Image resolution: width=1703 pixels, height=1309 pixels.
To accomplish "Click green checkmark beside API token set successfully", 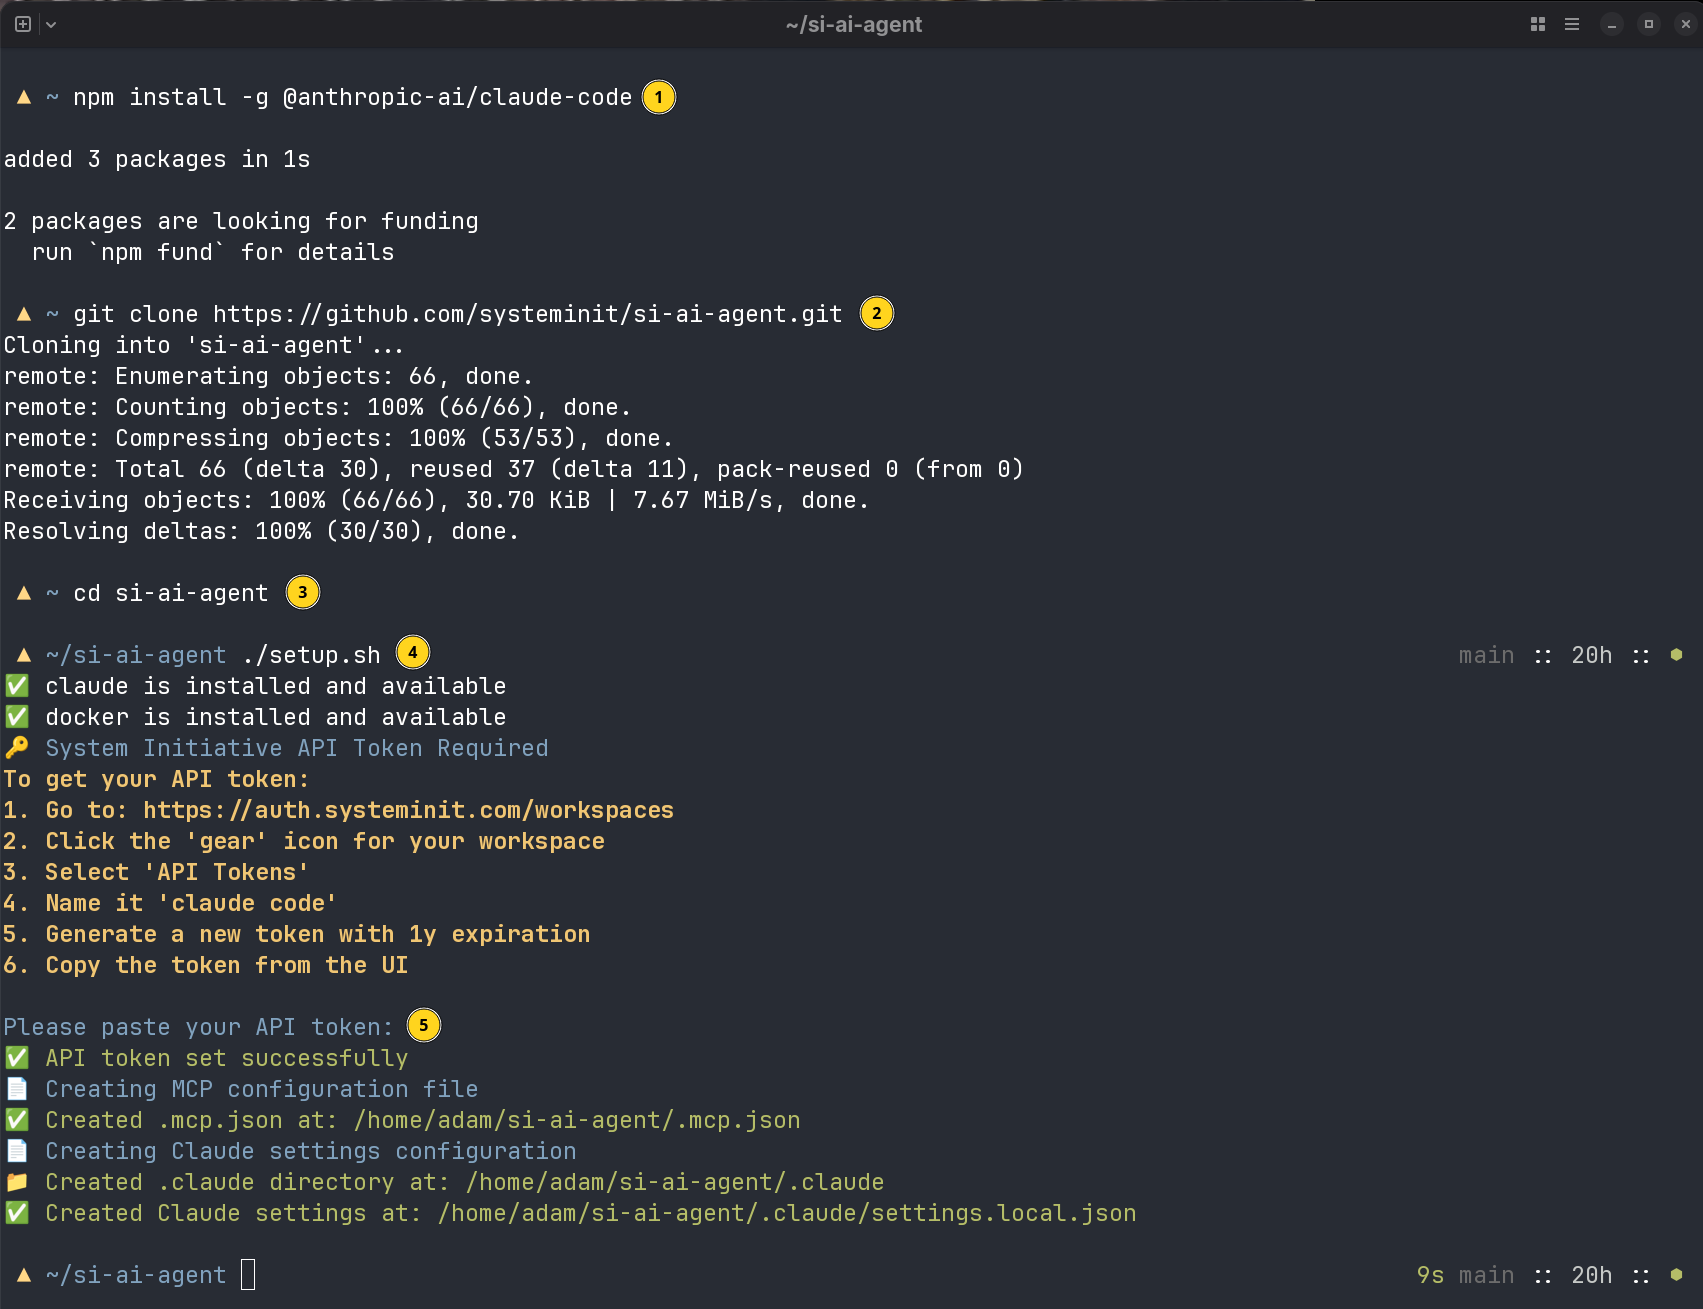I will point(17,1058).
